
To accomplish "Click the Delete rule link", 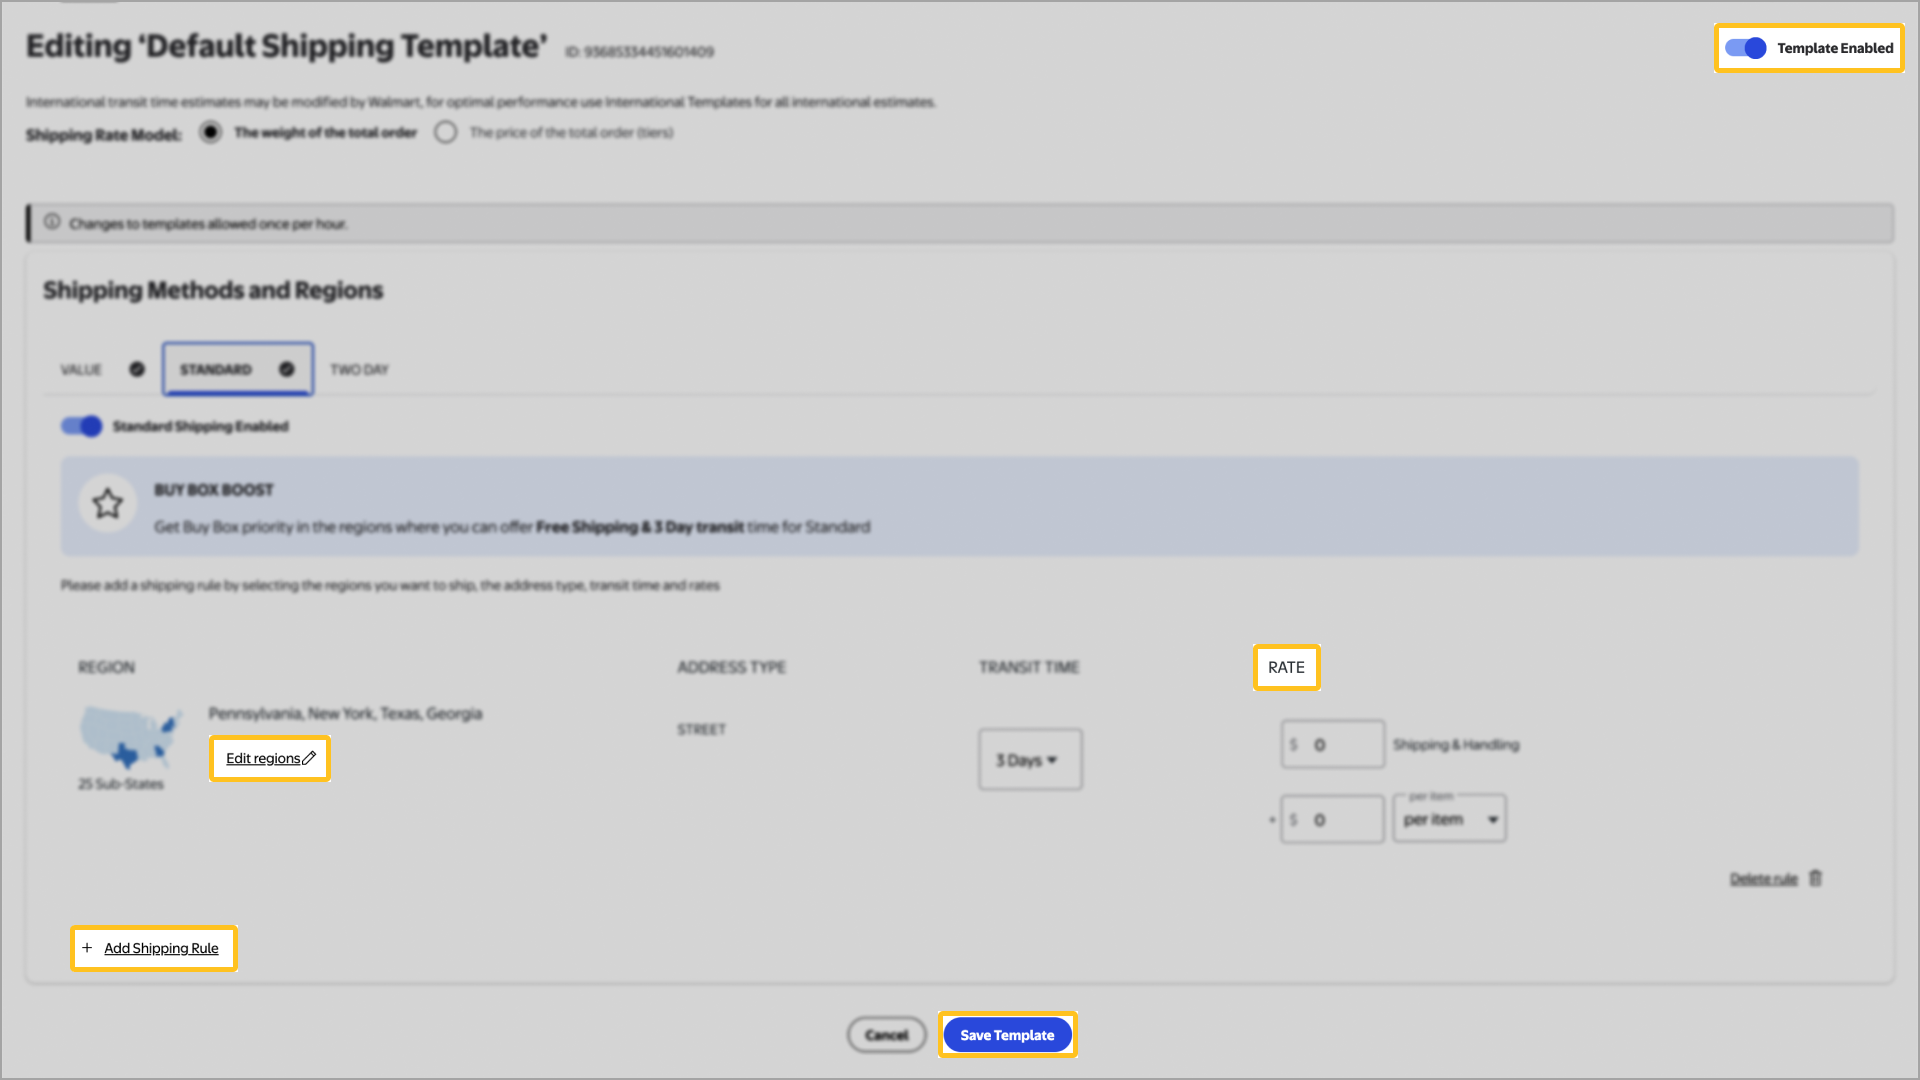I will 1763,879.
